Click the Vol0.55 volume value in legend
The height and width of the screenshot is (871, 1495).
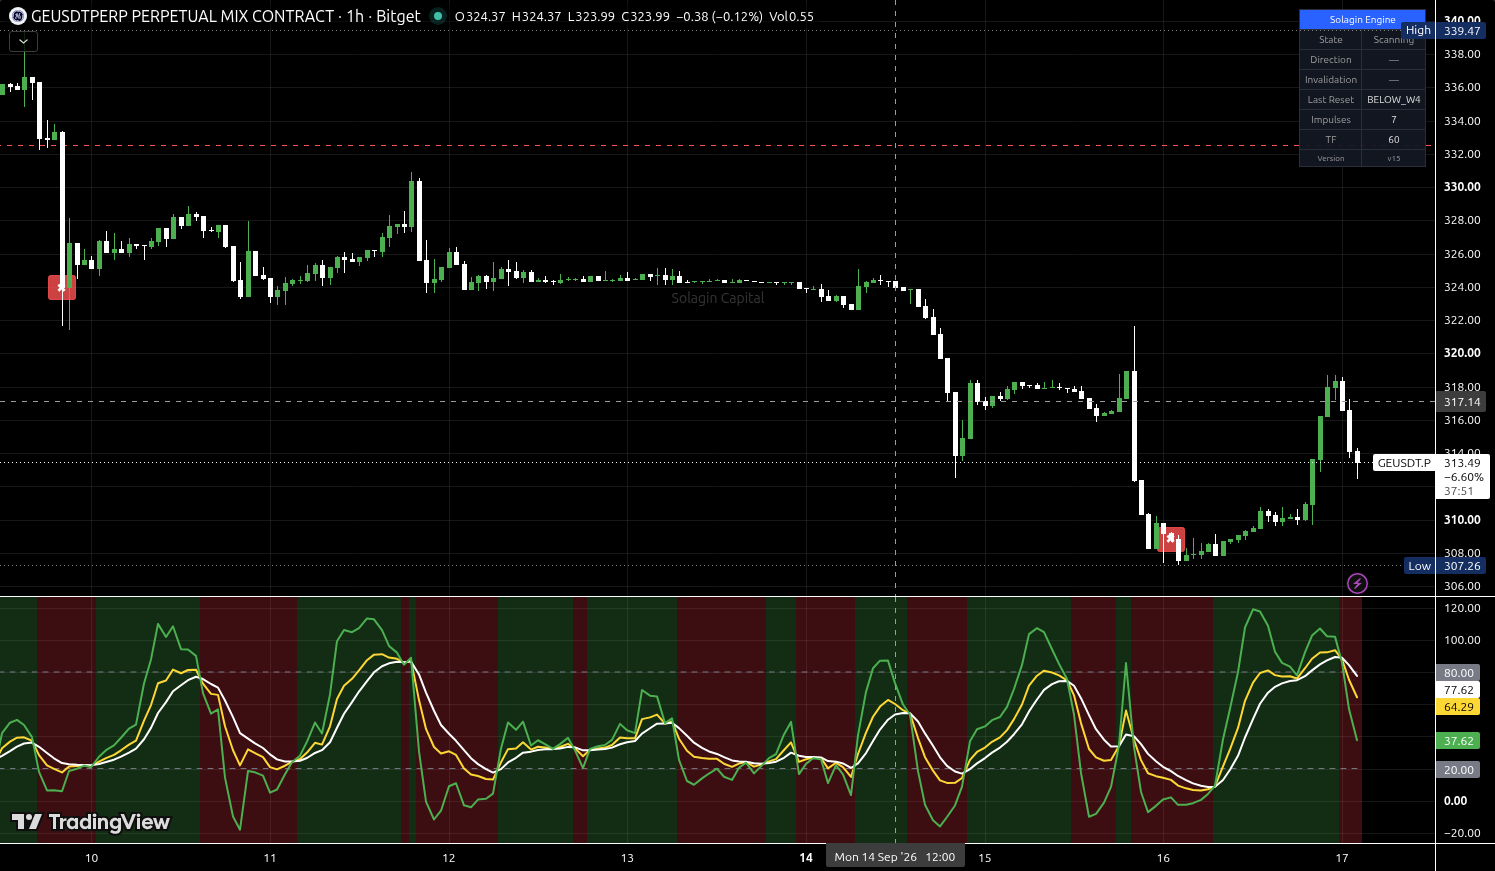point(792,16)
